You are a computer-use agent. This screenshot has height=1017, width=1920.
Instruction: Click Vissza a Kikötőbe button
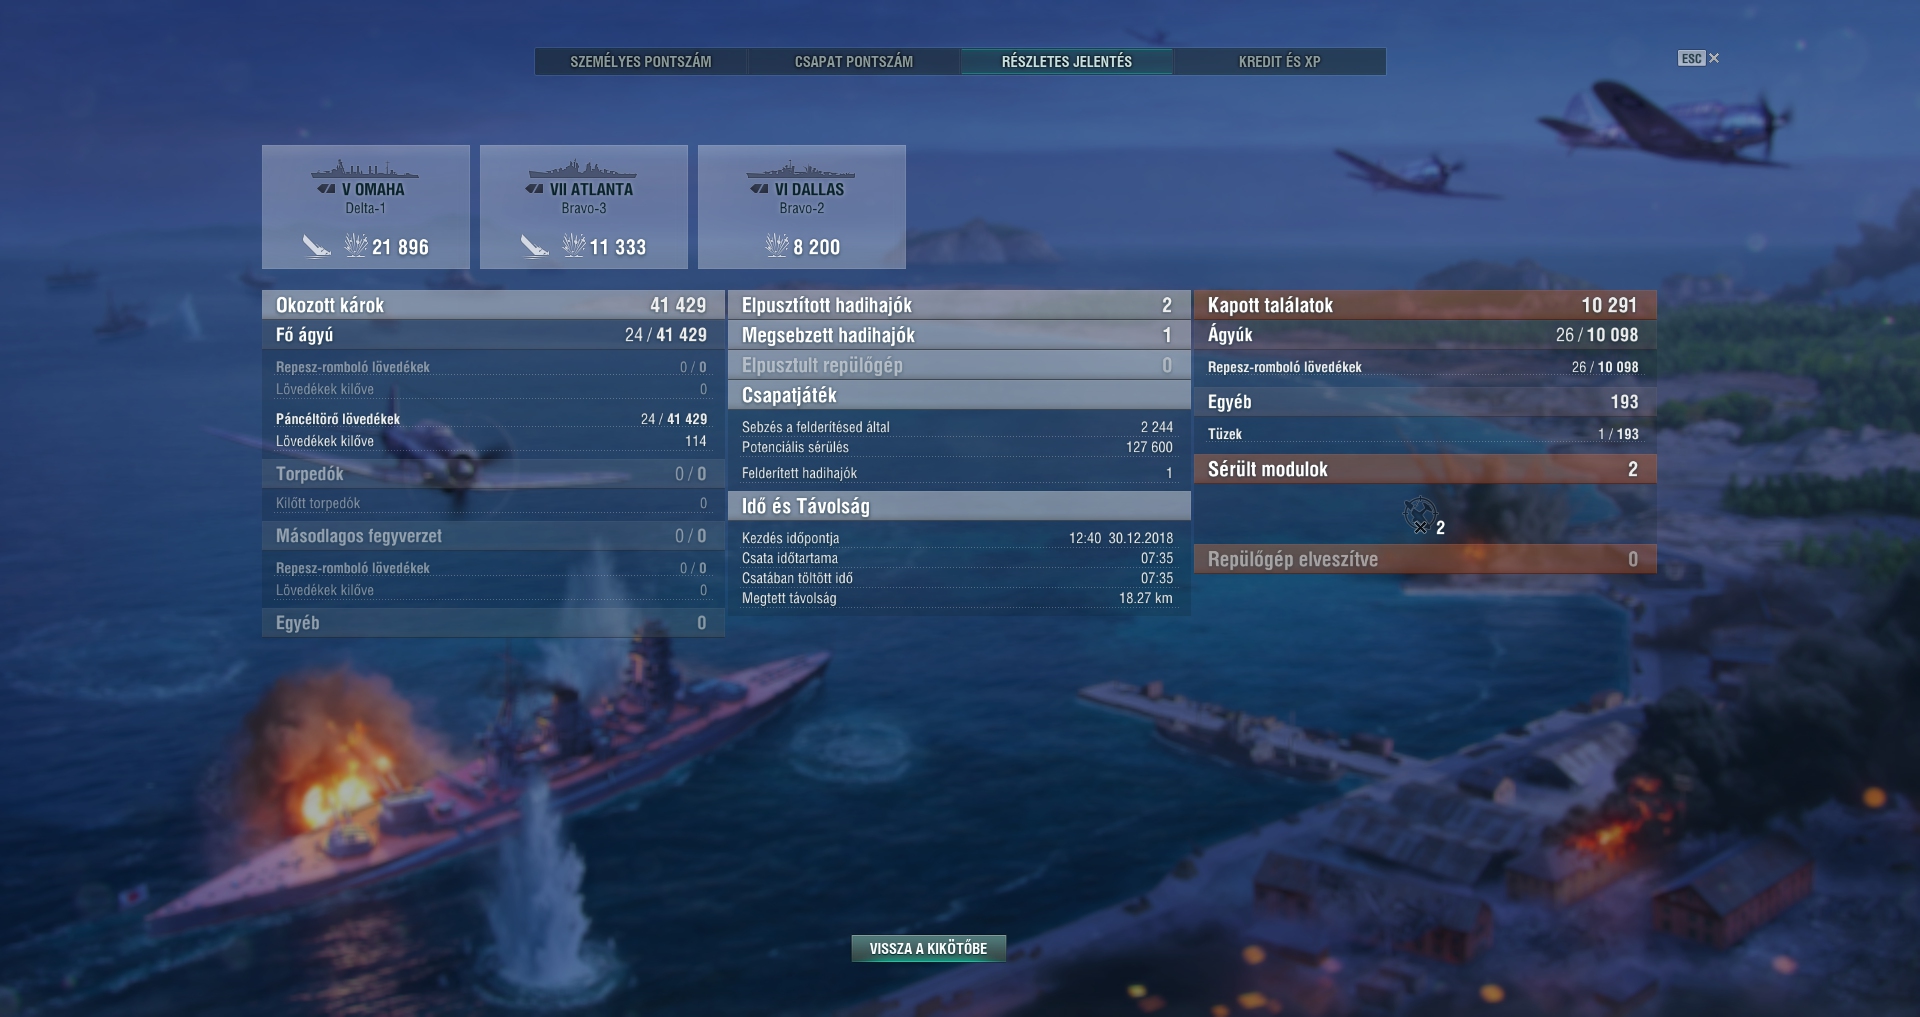pyautogui.click(x=928, y=948)
